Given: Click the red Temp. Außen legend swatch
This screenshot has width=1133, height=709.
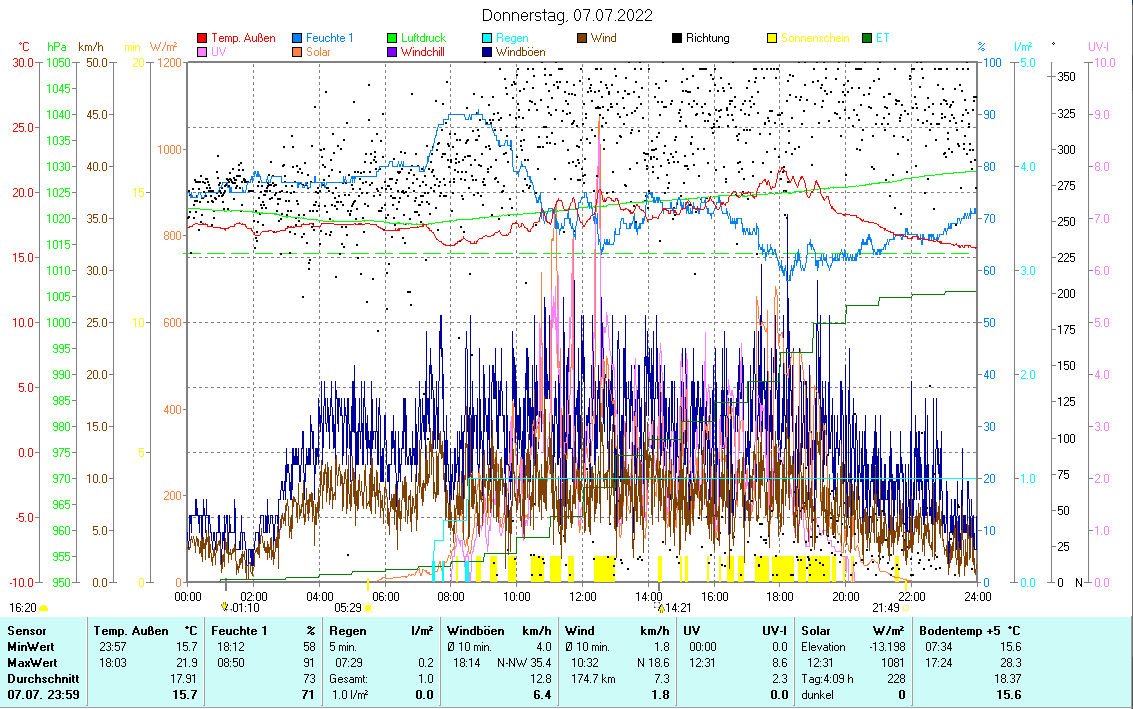Looking at the screenshot, I should tap(202, 38).
